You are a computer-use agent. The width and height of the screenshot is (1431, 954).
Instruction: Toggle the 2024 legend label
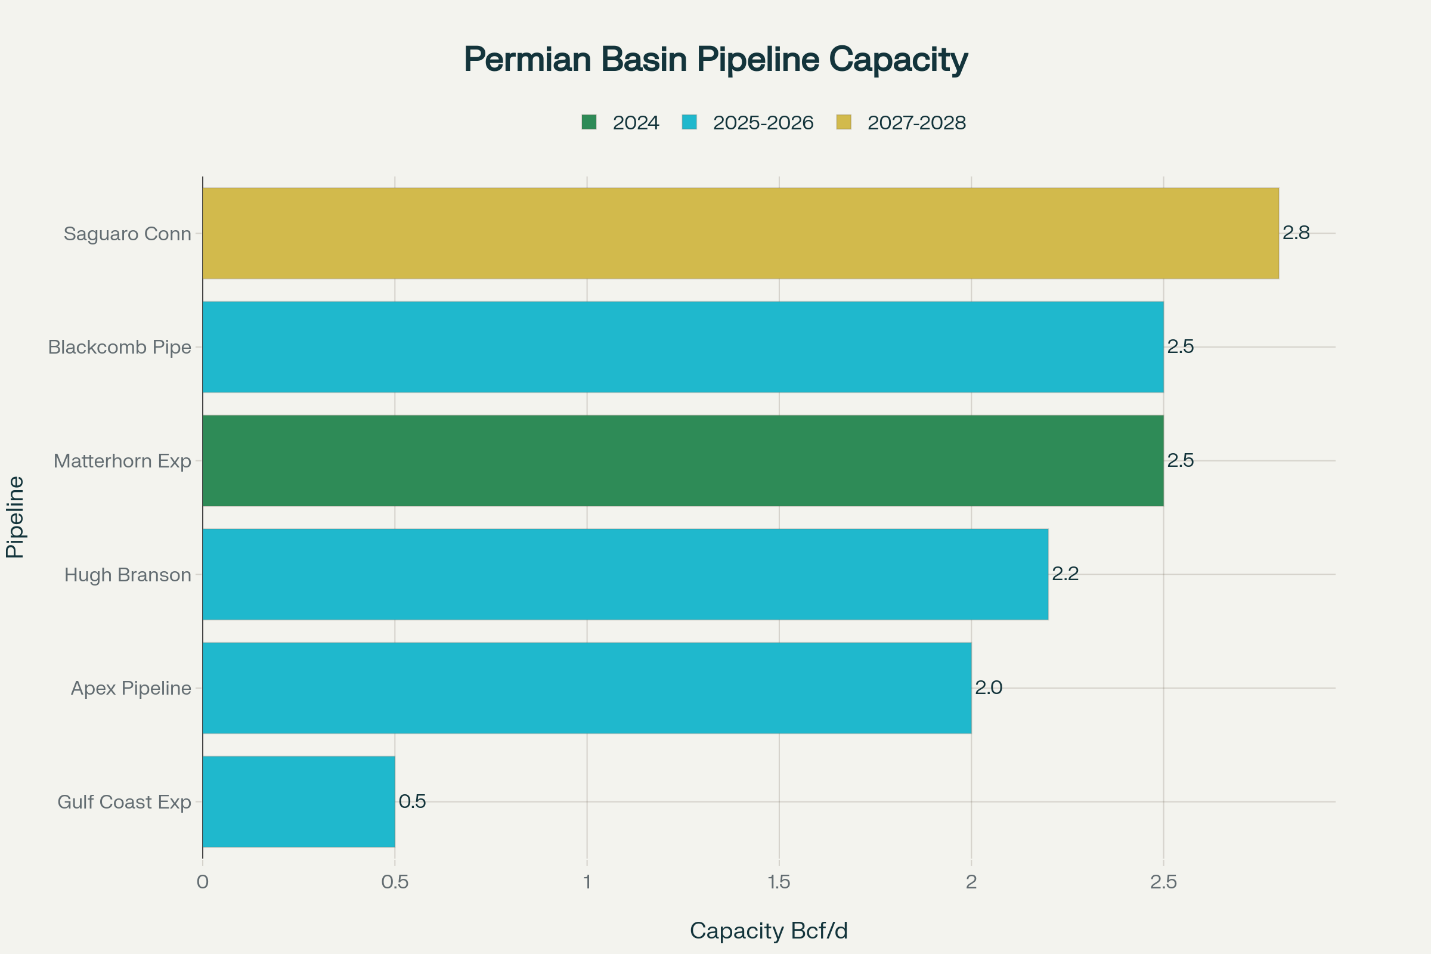[x=636, y=123]
